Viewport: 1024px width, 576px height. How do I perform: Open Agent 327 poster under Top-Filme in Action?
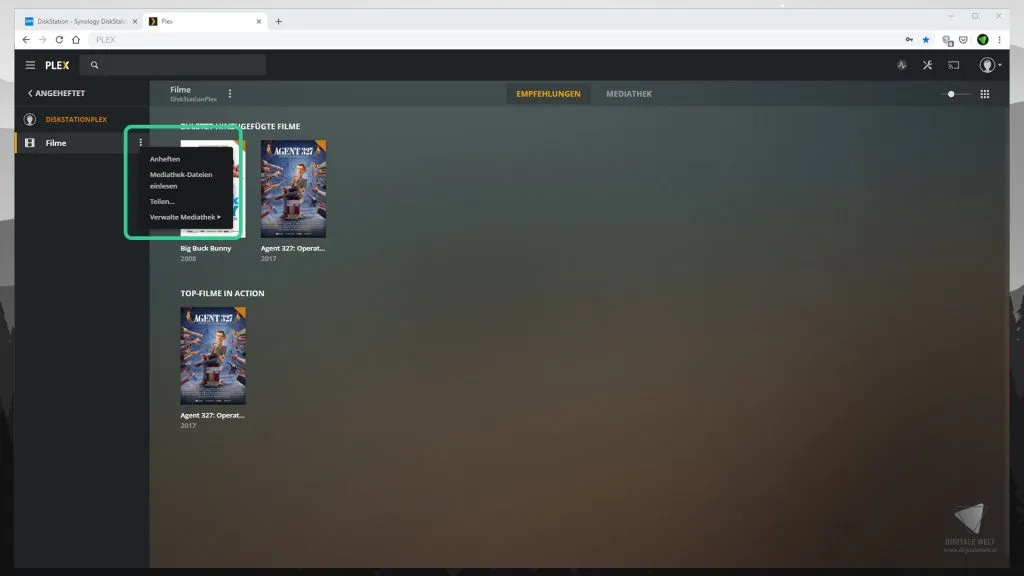pyautogui.click(x=213, y=356)
